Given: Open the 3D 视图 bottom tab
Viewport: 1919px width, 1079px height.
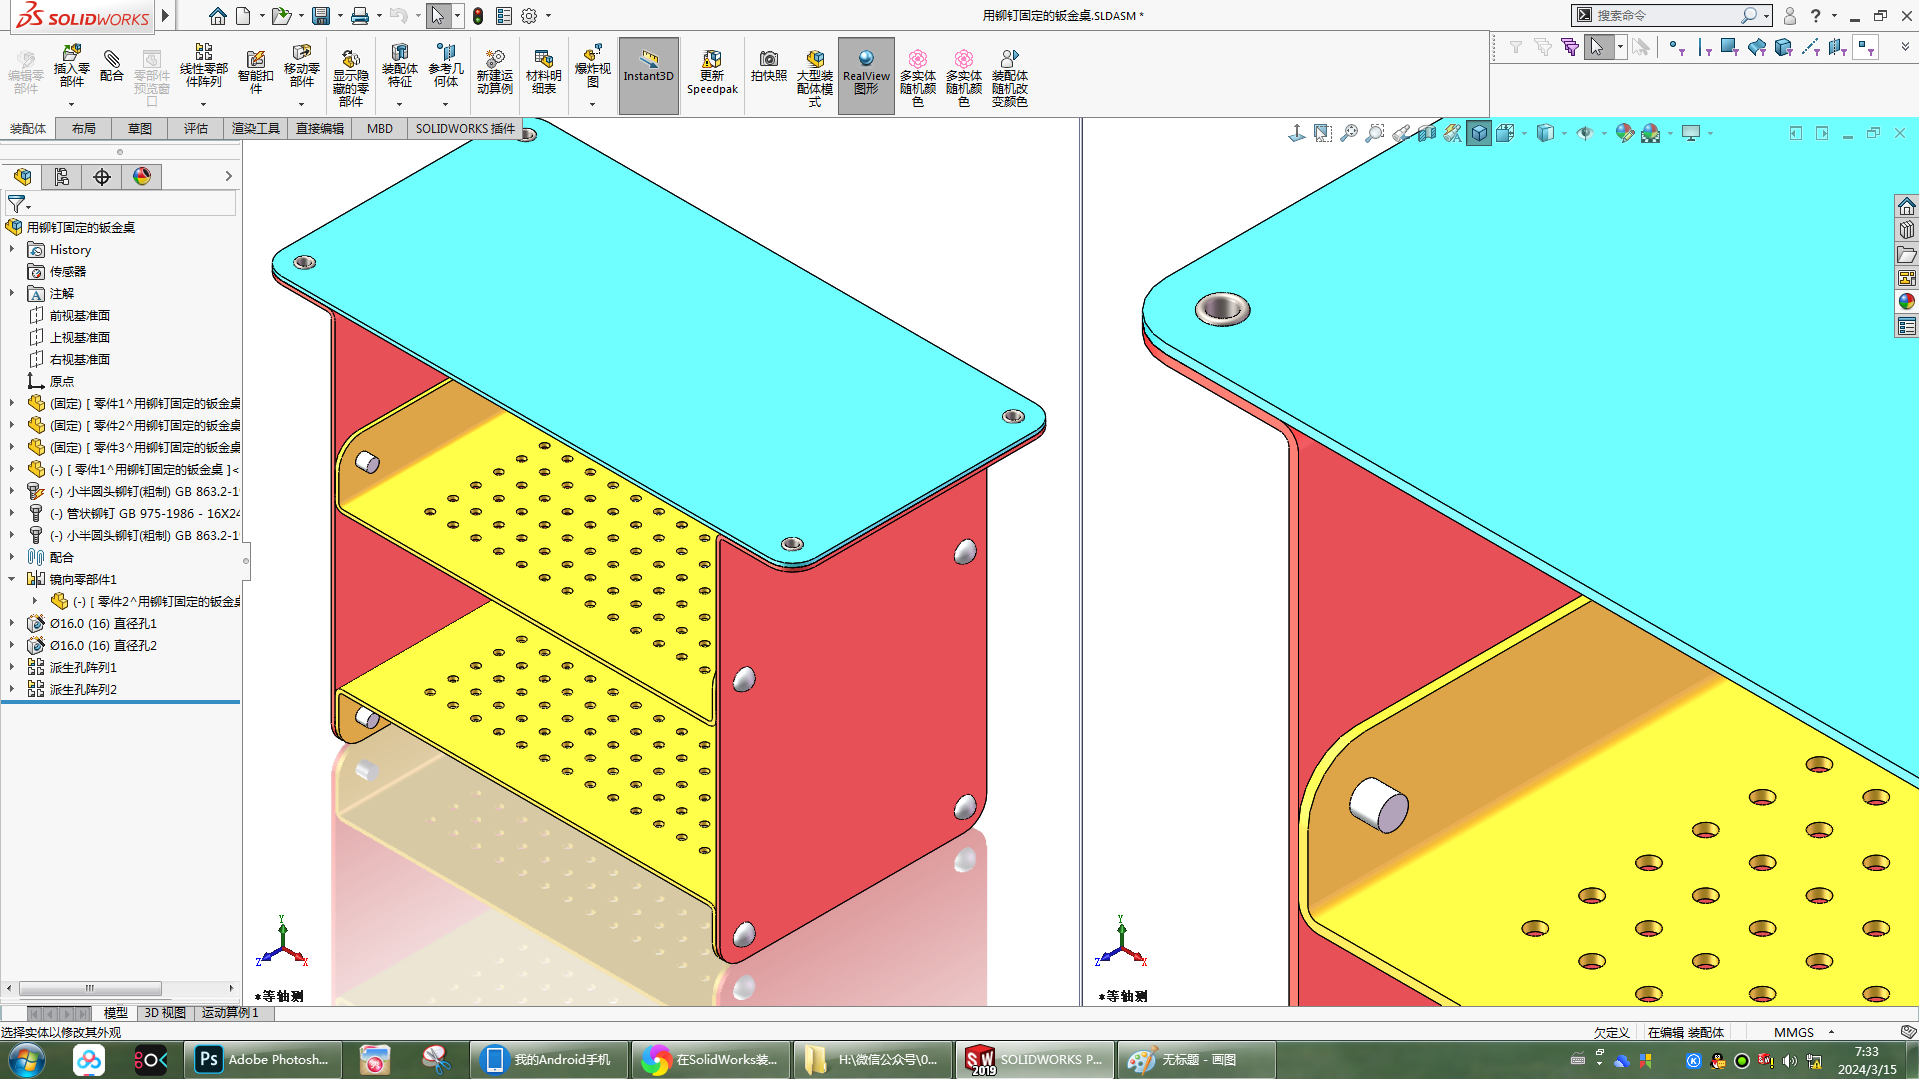Looking at the screenshot, I should click(165, 1013).
